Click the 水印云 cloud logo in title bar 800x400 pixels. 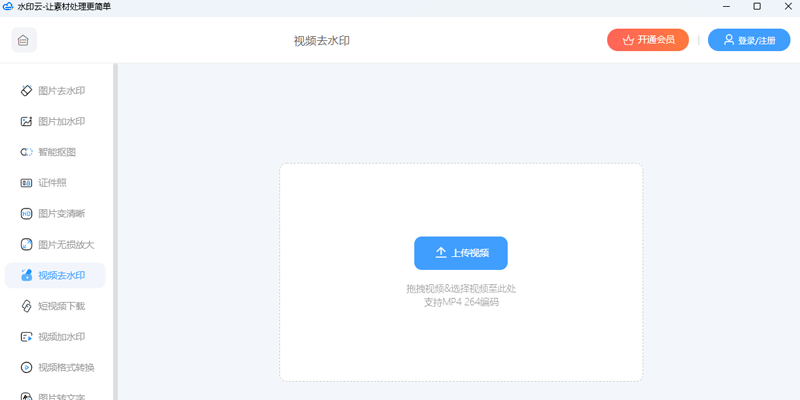tap(8, 7)
